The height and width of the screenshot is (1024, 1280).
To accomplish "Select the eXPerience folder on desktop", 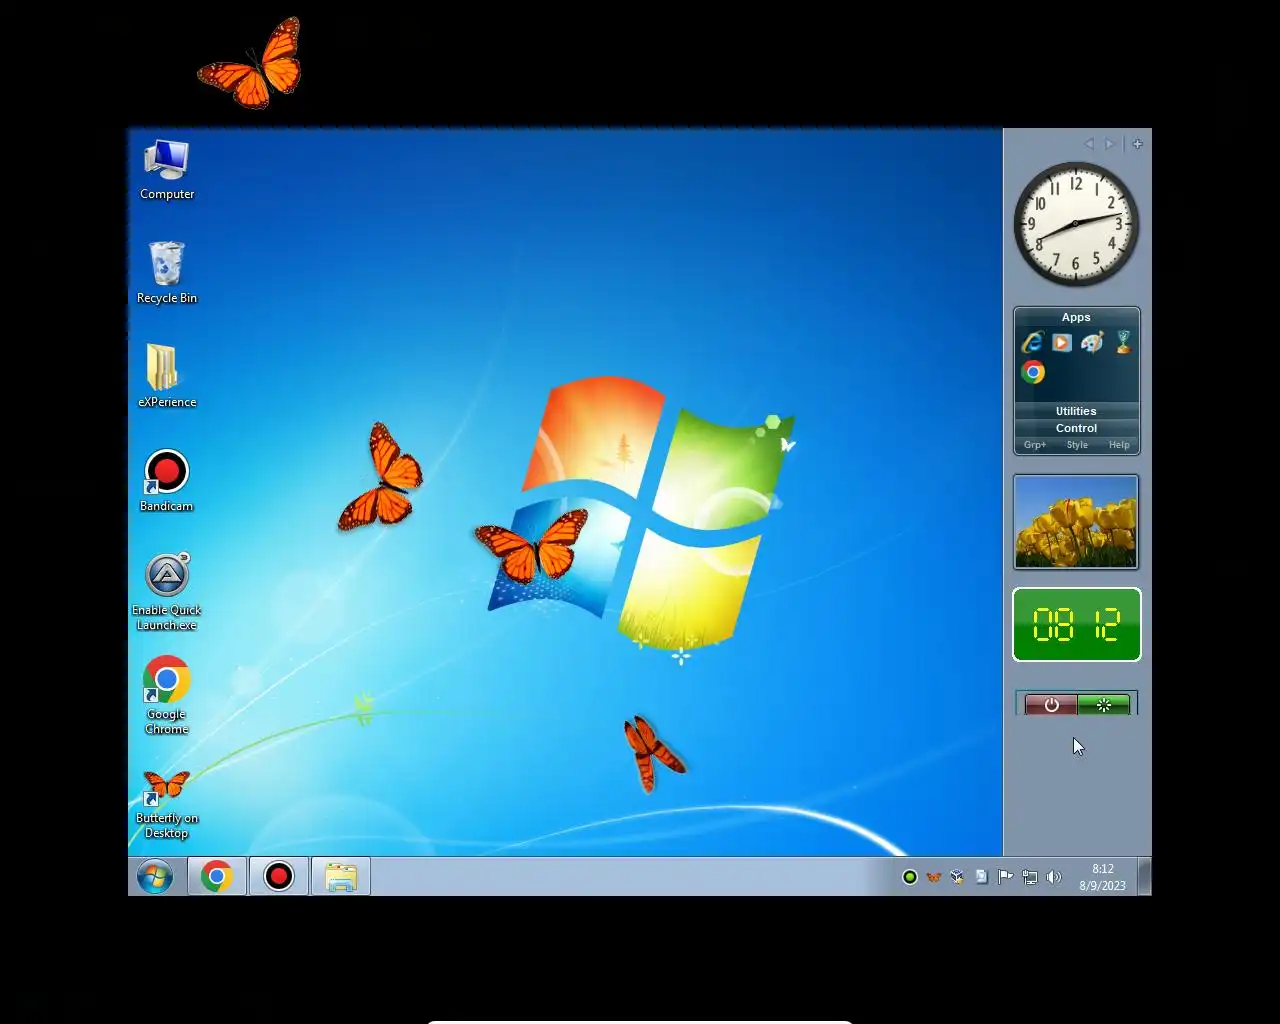I will point(167,376).
